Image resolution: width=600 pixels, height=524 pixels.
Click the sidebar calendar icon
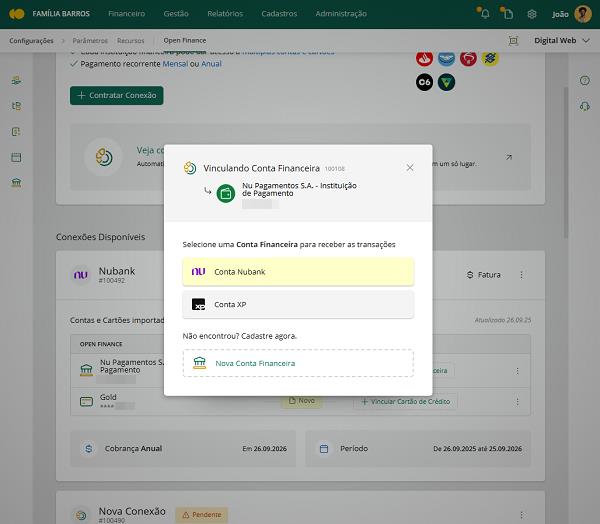click(x=16, y=157)
